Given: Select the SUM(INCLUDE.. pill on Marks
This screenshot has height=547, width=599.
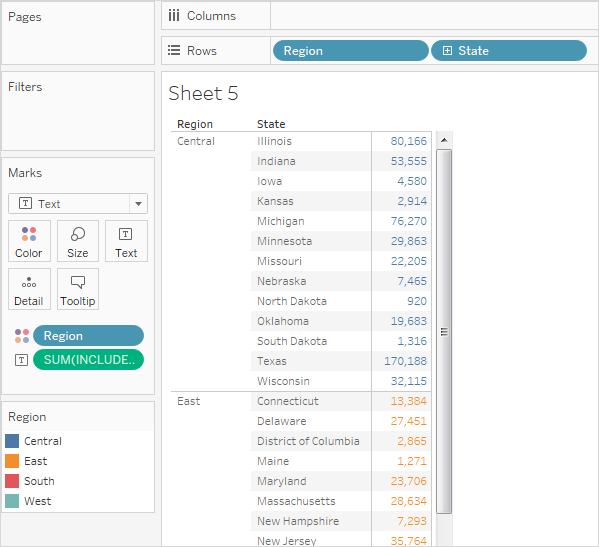Looking at the screenshot, I should pos(89,360).
